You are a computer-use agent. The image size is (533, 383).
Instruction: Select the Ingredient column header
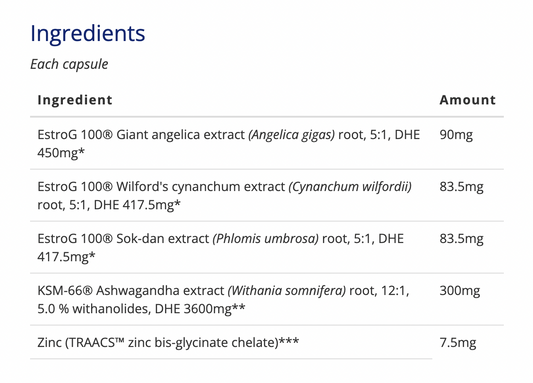[x=75, y=100]
